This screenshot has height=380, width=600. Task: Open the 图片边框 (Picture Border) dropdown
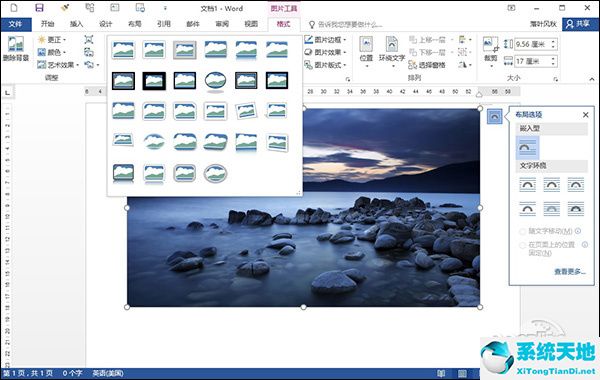coord(326,39)
